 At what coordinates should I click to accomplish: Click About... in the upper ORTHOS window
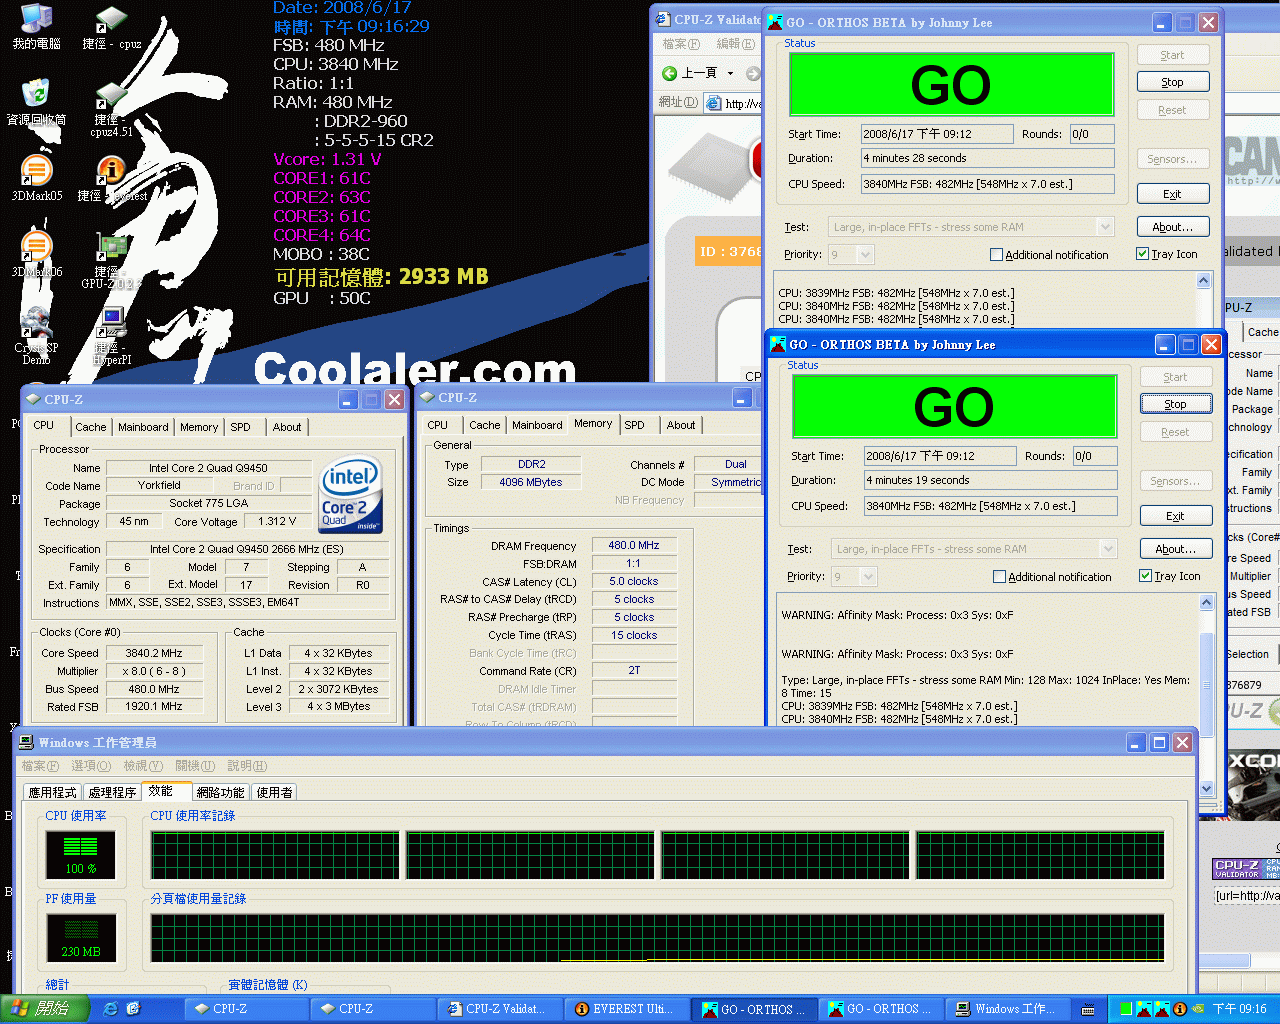pyautogui.click(x=1172, y=227)
